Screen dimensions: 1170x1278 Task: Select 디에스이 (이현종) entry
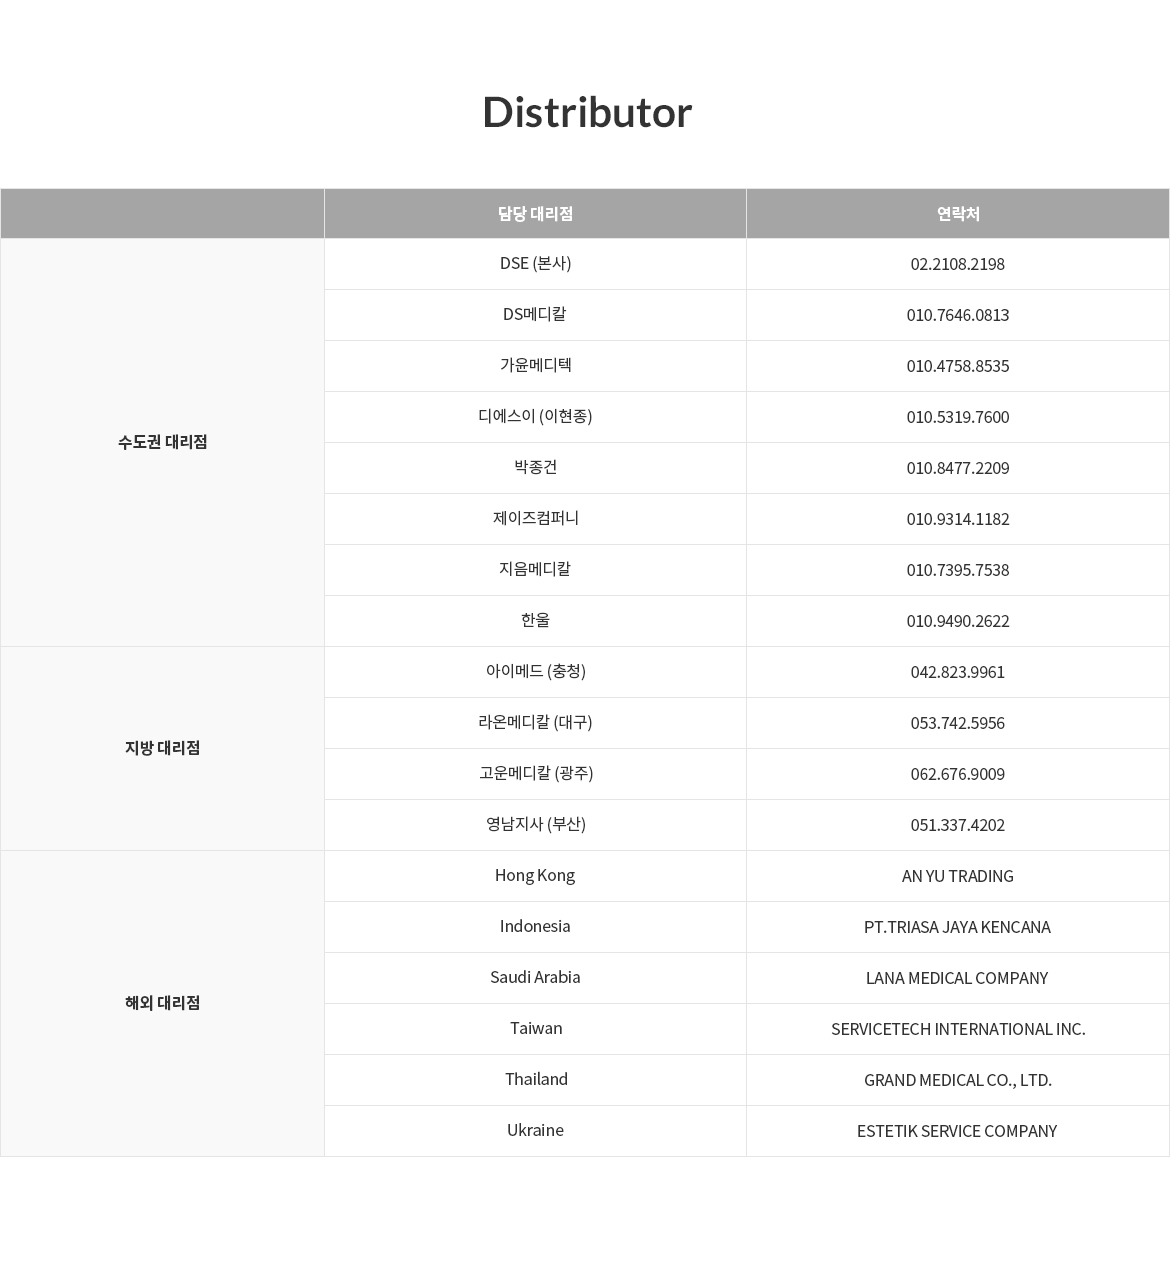click(535, 416)
